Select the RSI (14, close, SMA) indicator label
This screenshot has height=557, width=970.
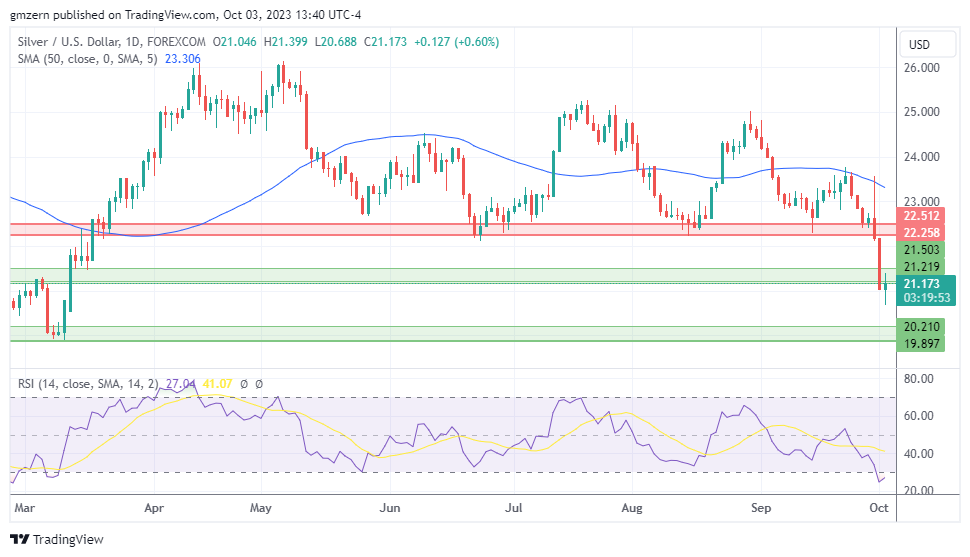point(87,384)
